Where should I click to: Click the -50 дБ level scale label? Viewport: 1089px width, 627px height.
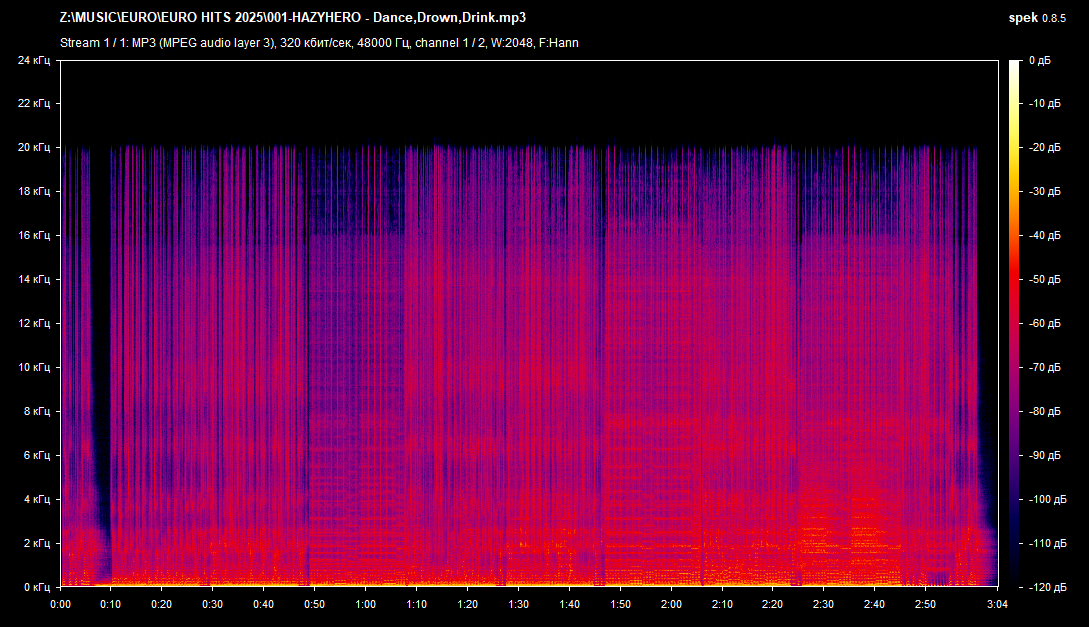tap(1045, 279)
